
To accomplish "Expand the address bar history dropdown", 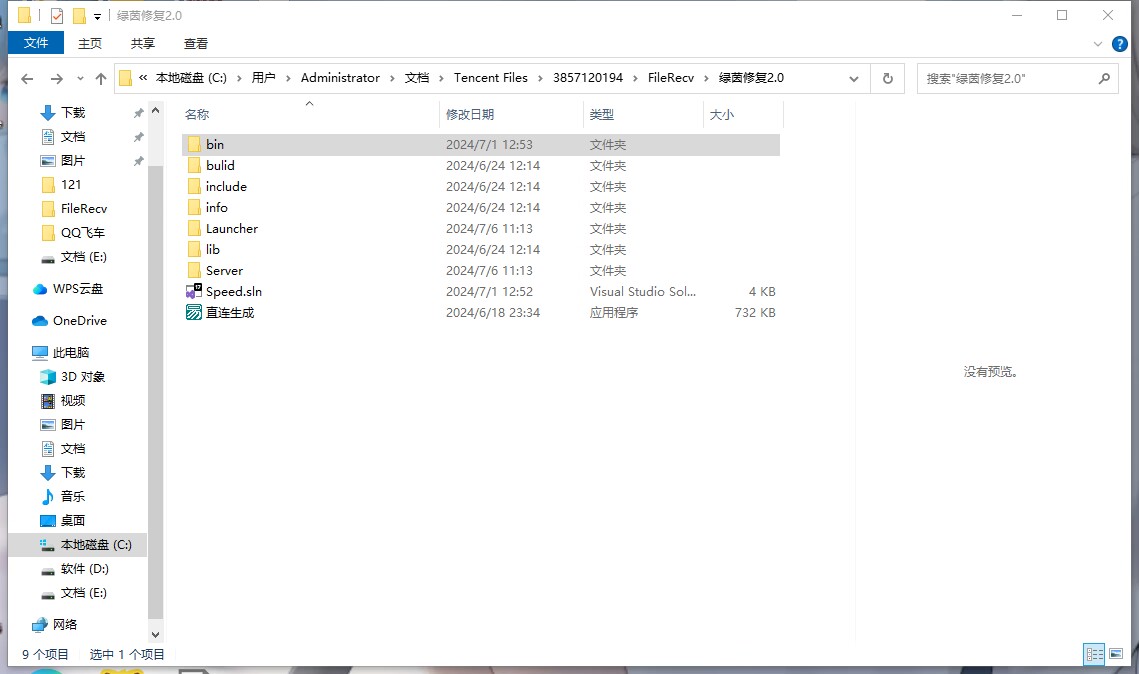I will (854, 78).
